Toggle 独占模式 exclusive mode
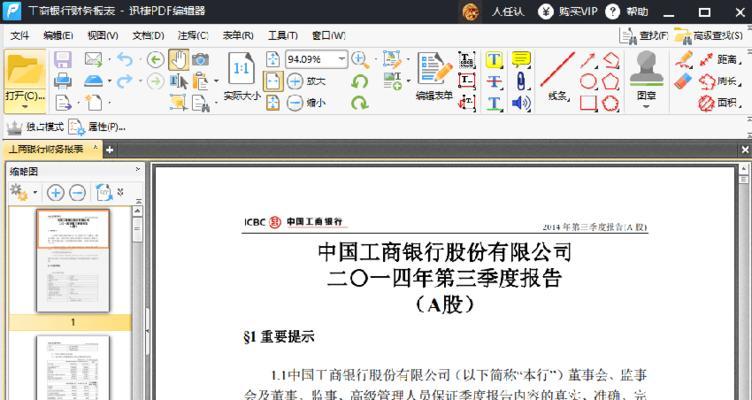 [35, 127]
